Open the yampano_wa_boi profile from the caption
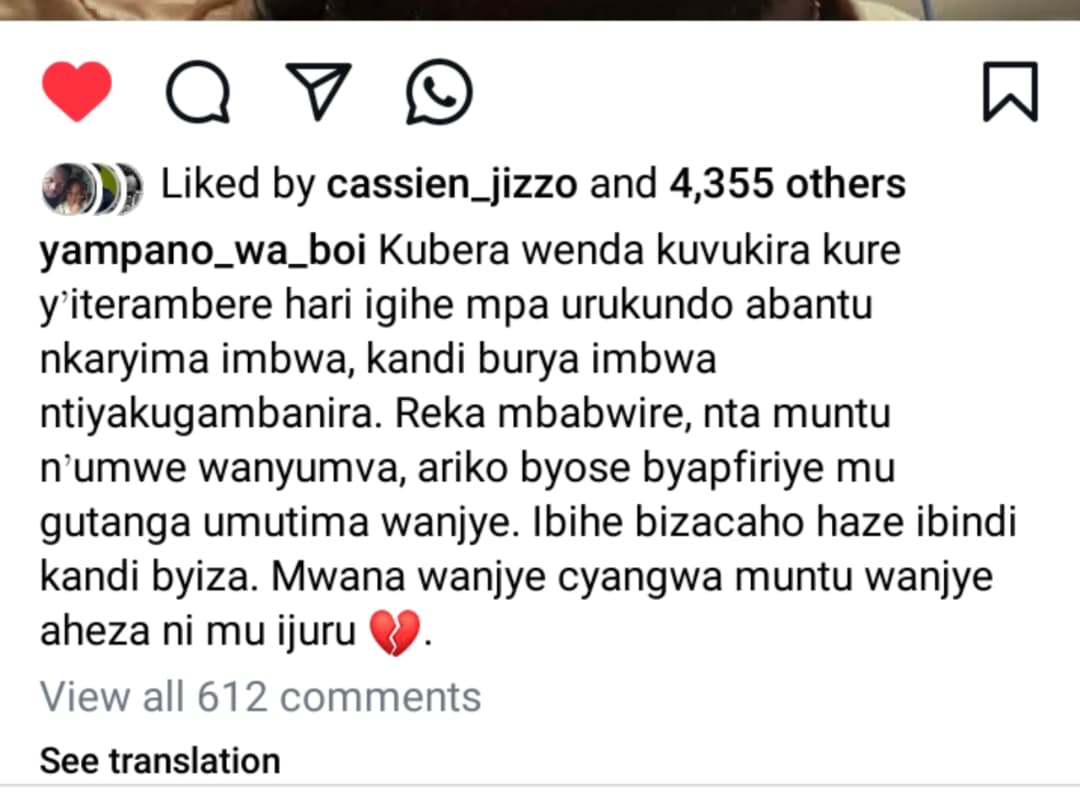 (x=203, y=251)
